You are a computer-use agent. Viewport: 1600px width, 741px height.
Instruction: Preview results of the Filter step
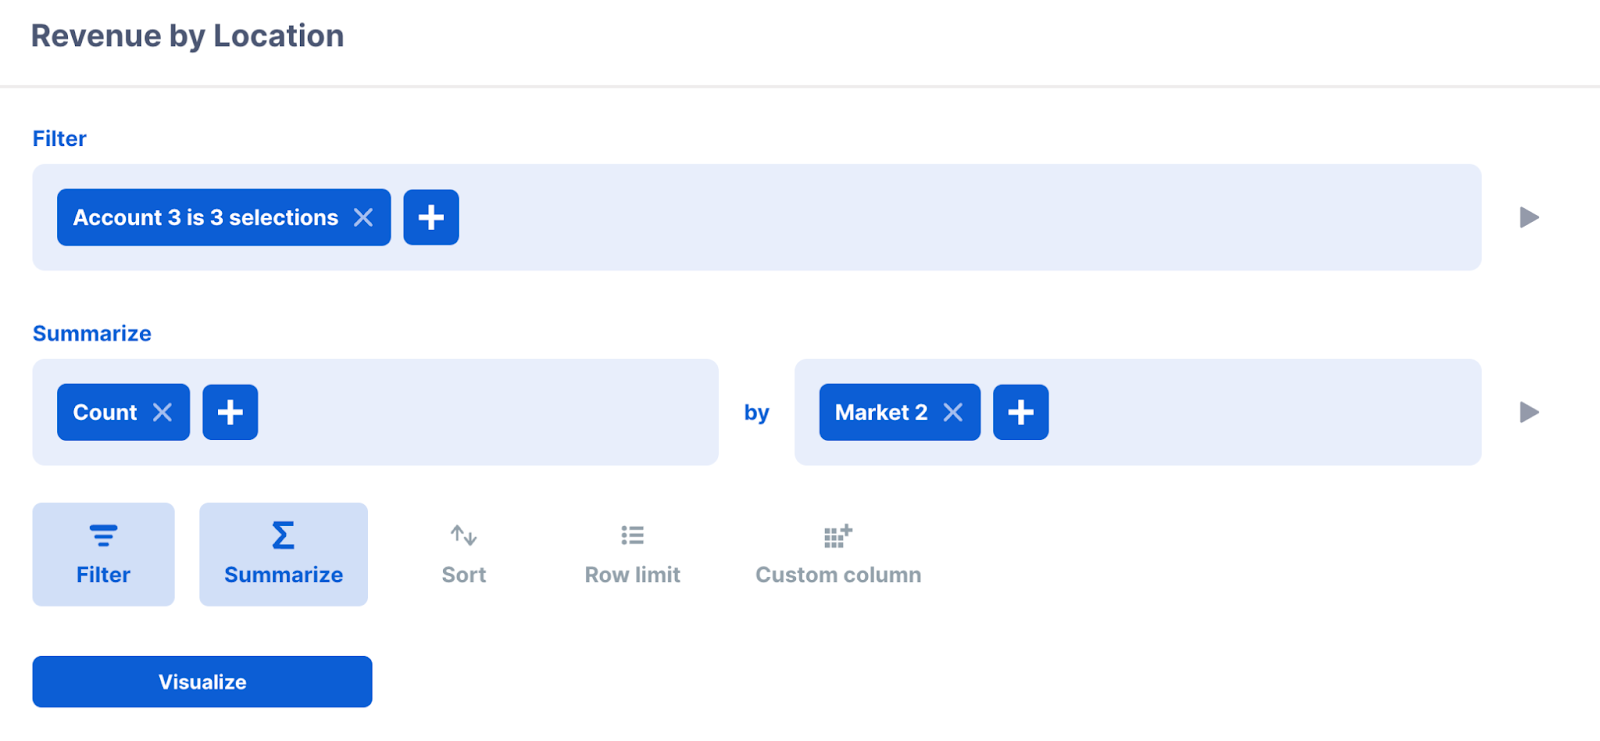click(1529, 217)
